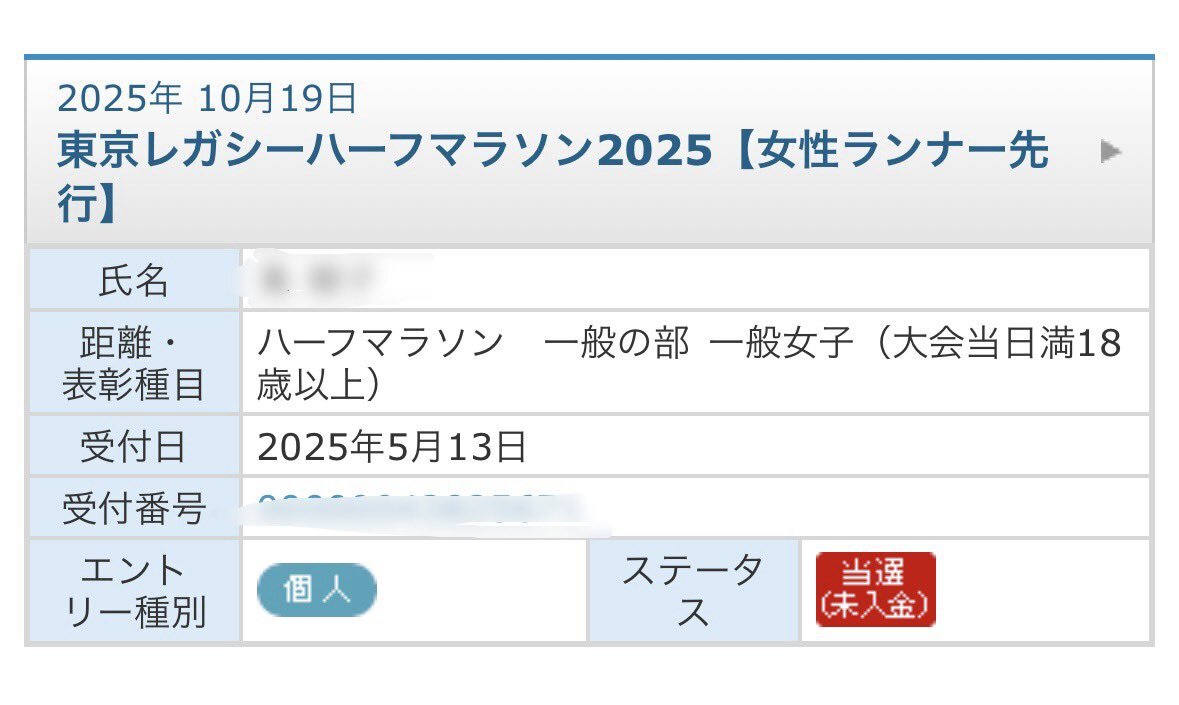
Task: Click empty area right of status badge
Action: (1045, 591)
